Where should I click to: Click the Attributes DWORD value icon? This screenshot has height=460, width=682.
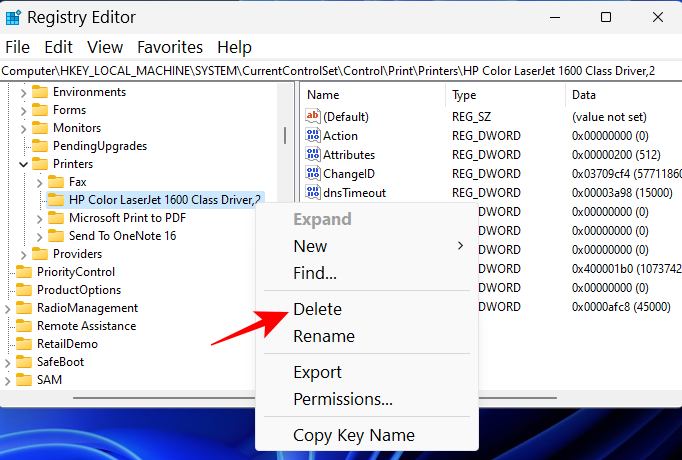312,155
